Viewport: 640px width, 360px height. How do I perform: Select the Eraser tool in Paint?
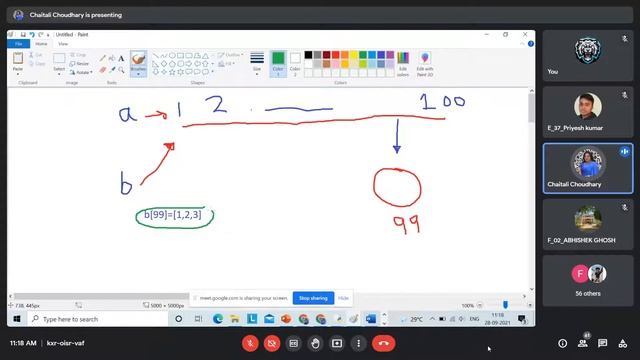click(102, 70)
